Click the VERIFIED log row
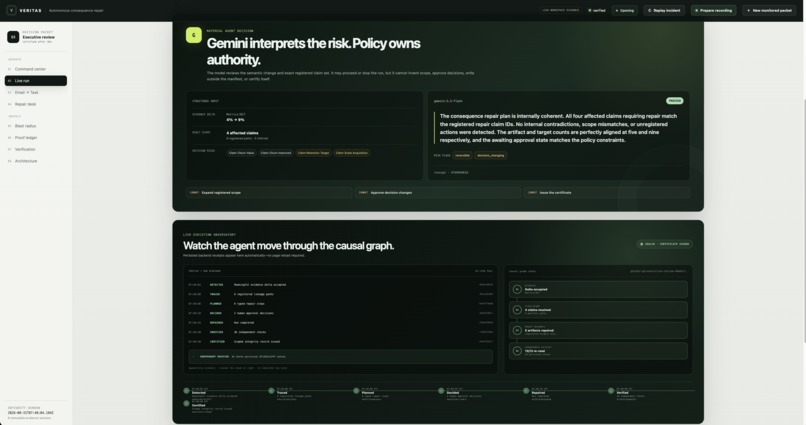Image resolution: width=806 pixels, height=425 pixels. coord(340,332)
